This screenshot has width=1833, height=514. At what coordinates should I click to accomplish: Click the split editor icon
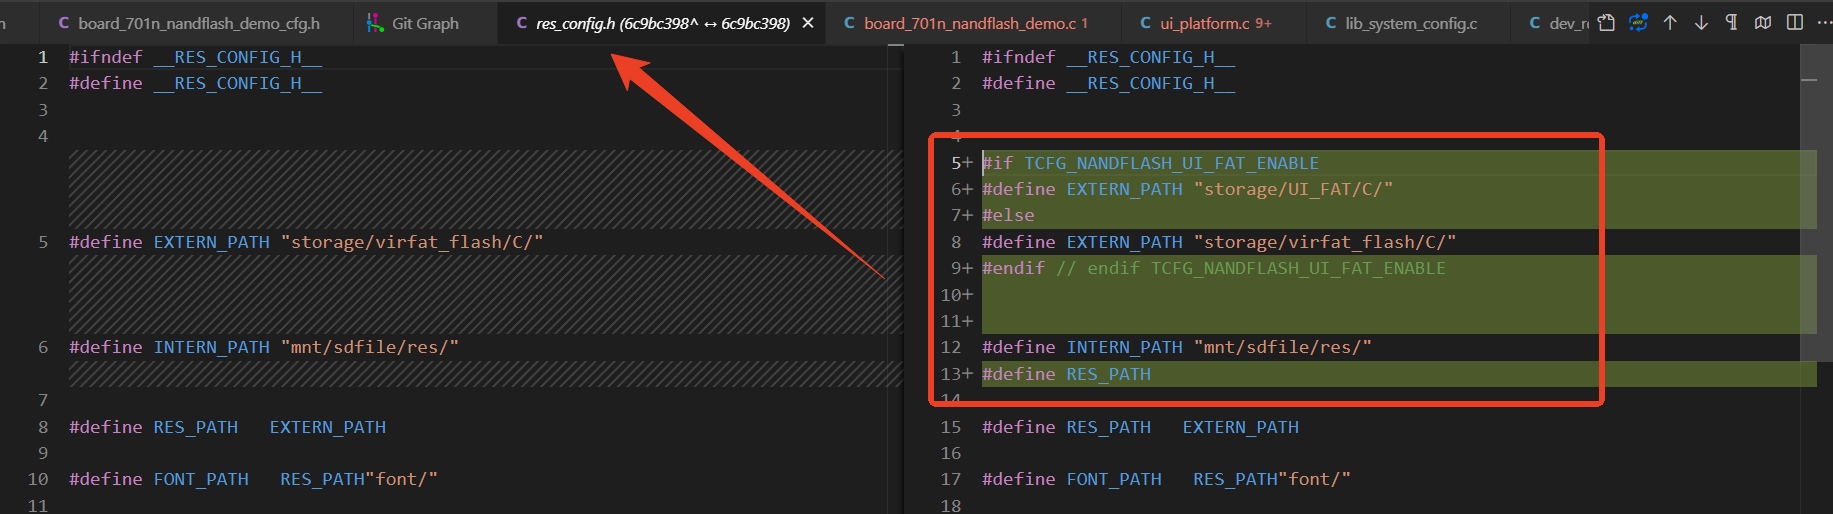pyautogui.click(x=1795, y=22)
